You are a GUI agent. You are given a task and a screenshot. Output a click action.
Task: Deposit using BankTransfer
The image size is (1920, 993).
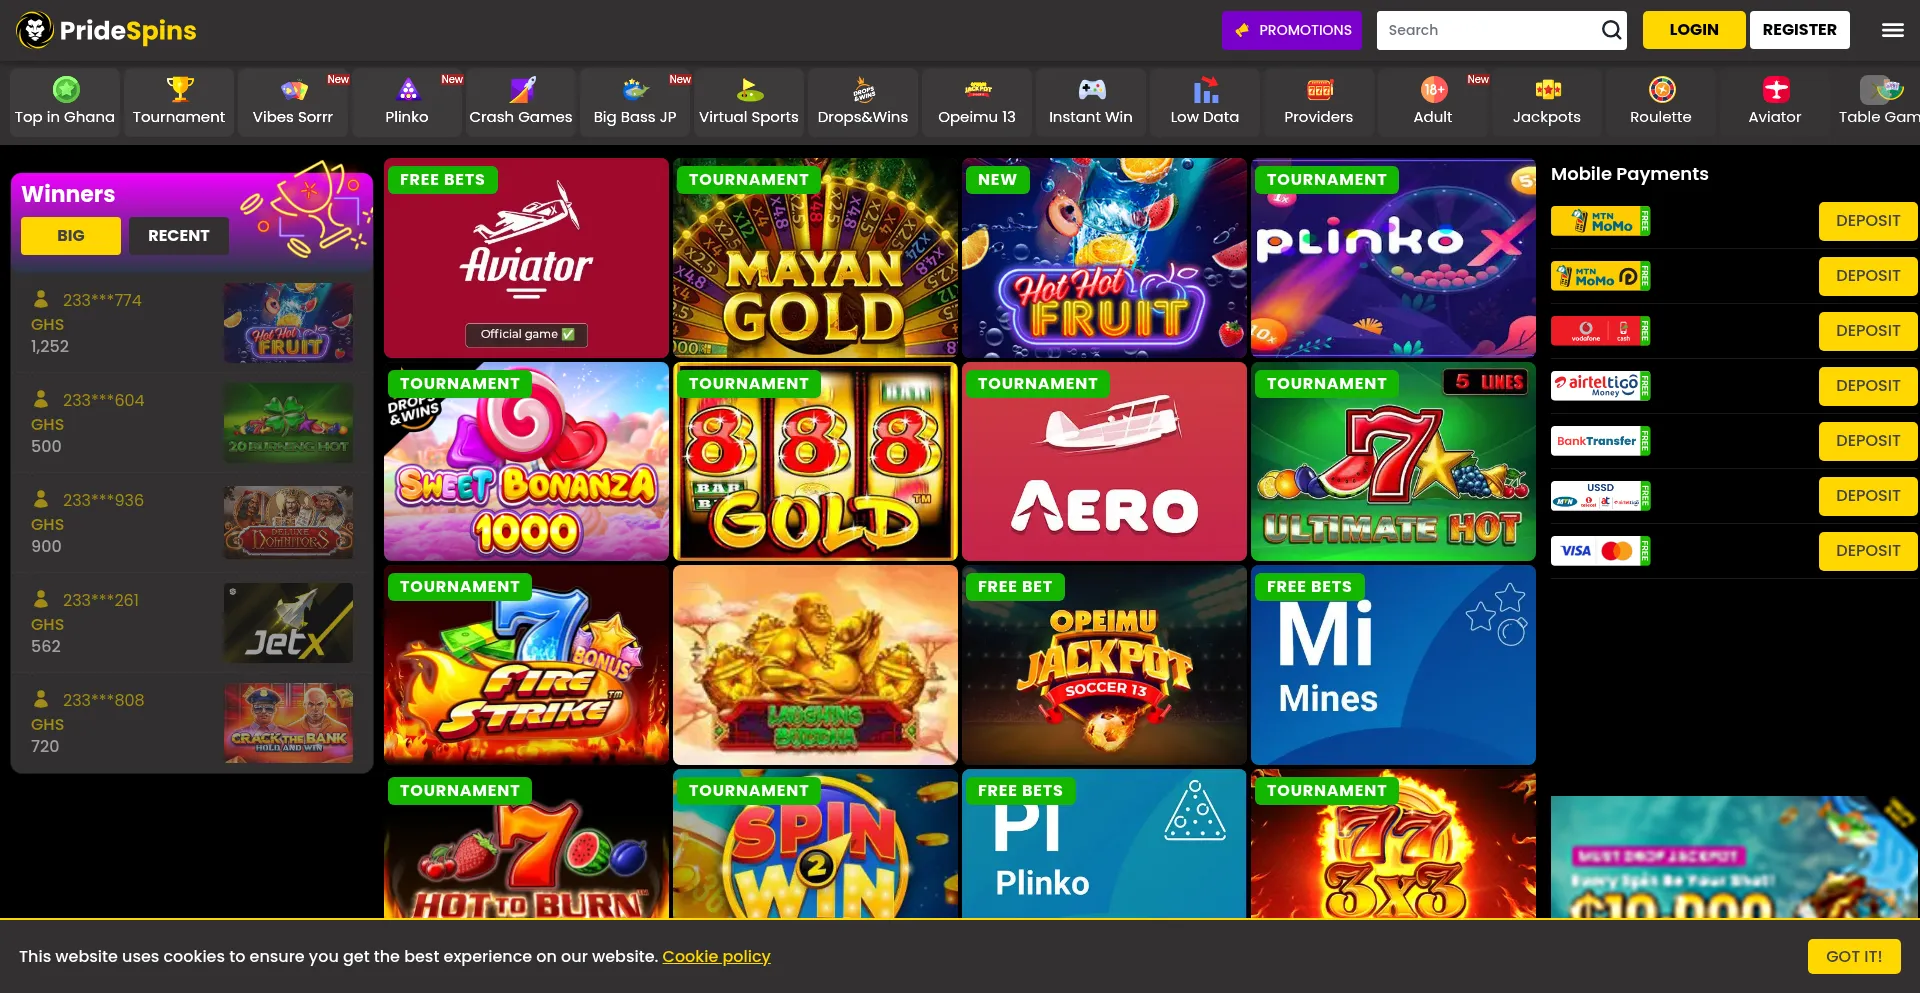(1868, 441)
